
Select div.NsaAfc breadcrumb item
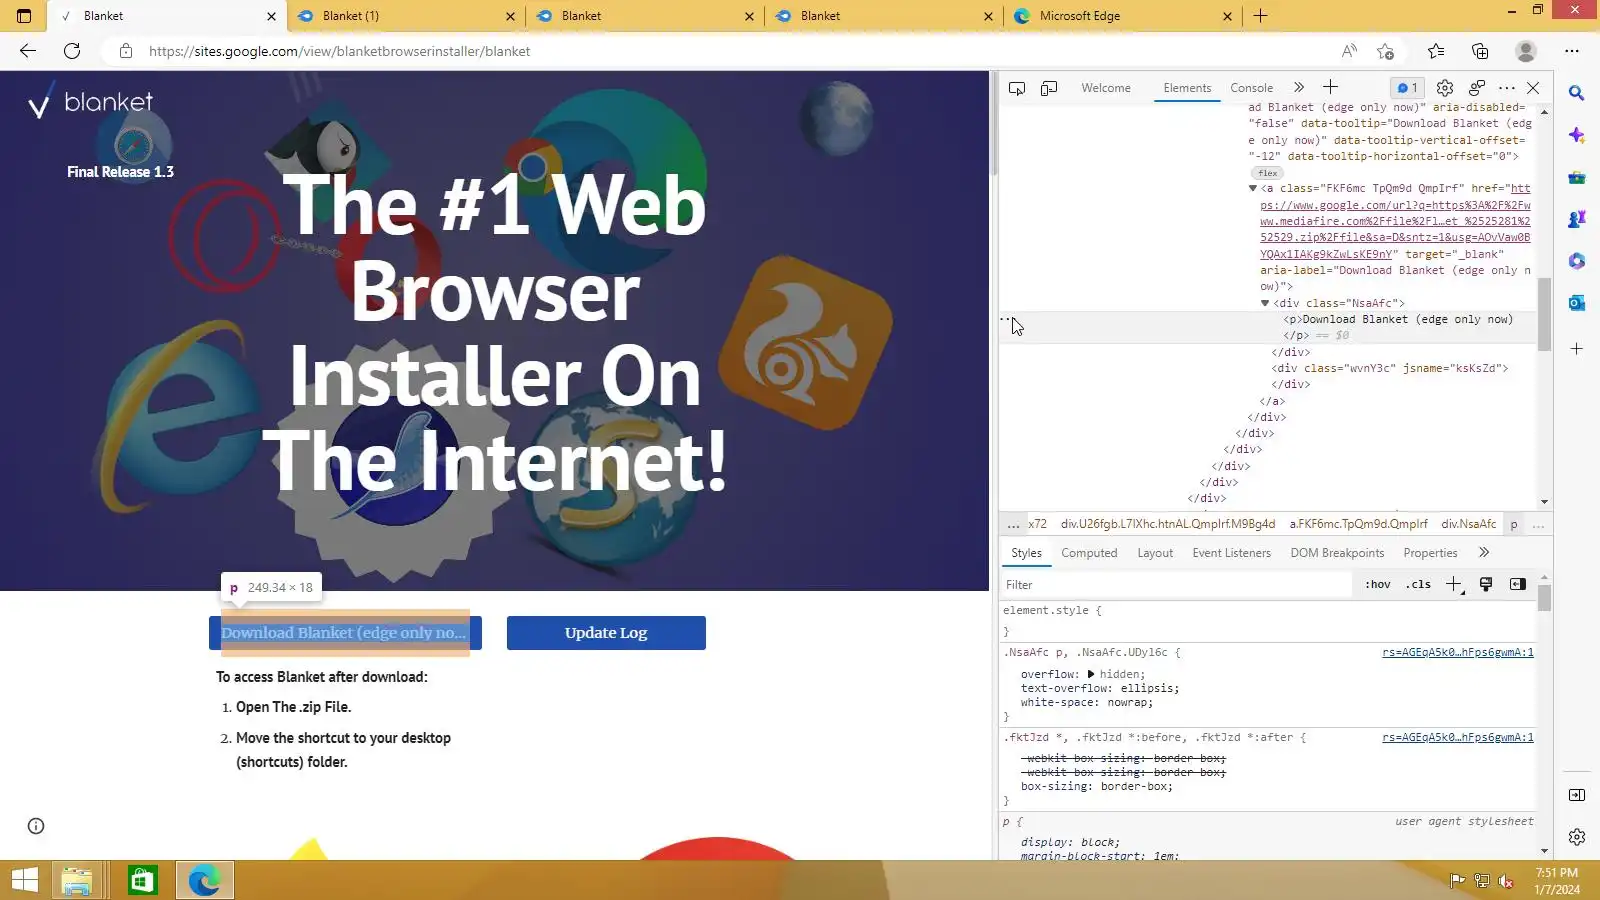[x=1468, y=524]
